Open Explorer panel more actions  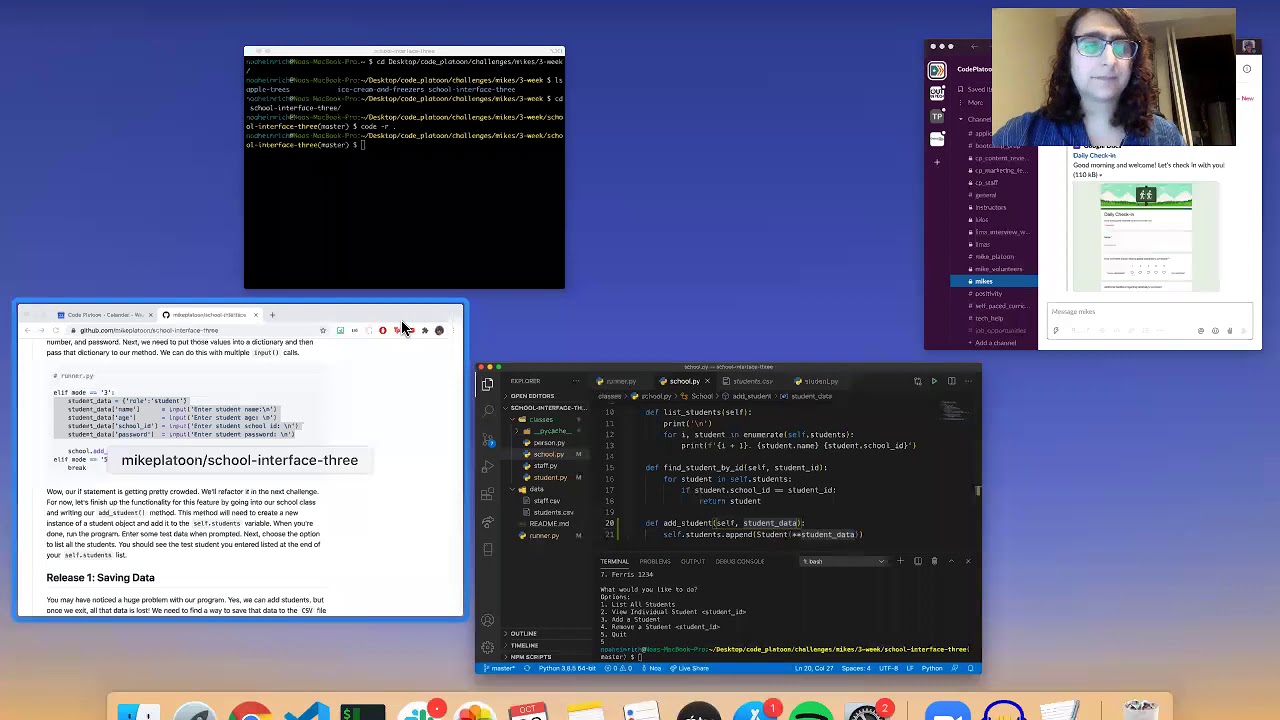tap(576, 381)
